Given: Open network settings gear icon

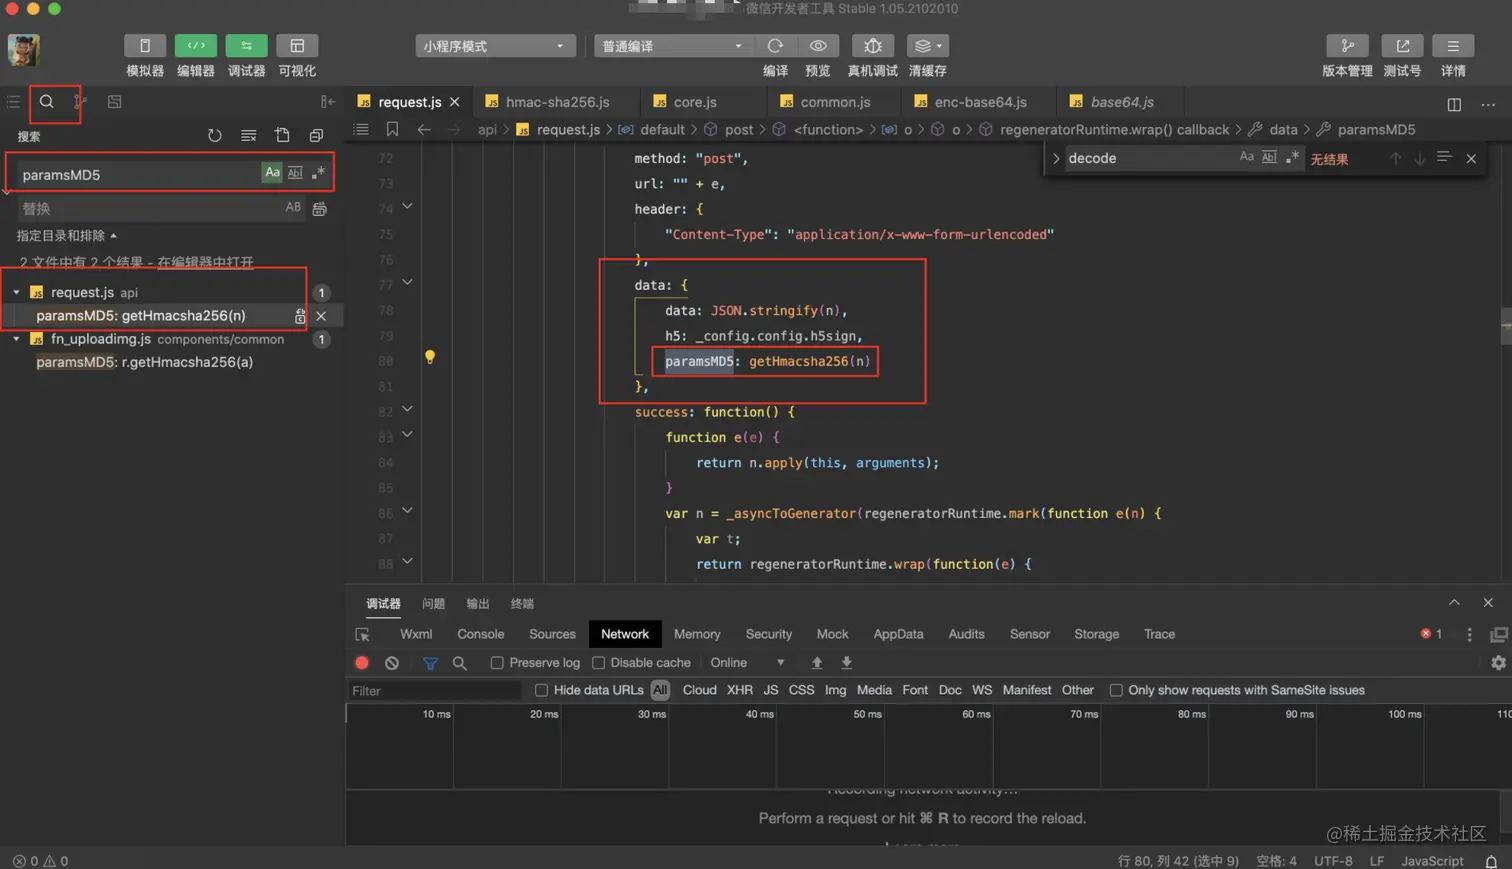Looking at the screenshot, I should (1498, 663).
